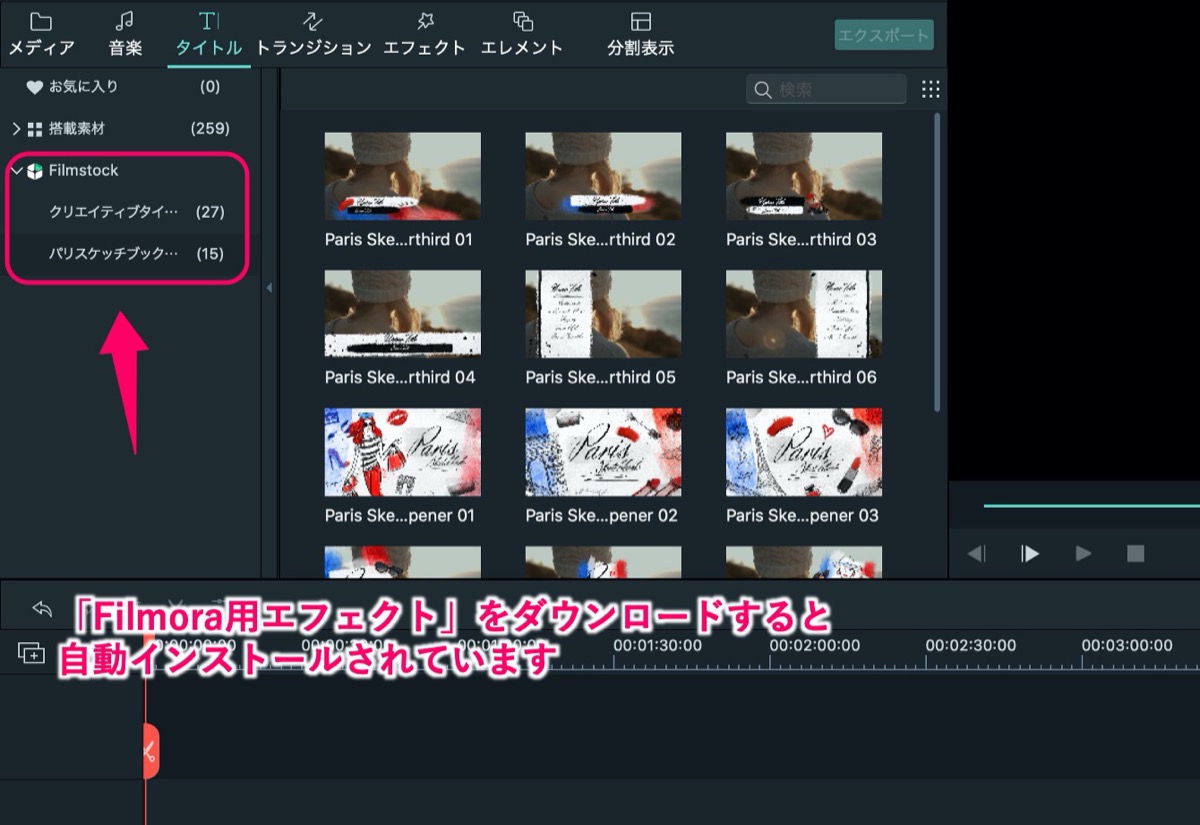Image resolution: width=1200 pixels, height=825 pixels.
Task: Click the エクスポート button
Action: coord(884,36)
